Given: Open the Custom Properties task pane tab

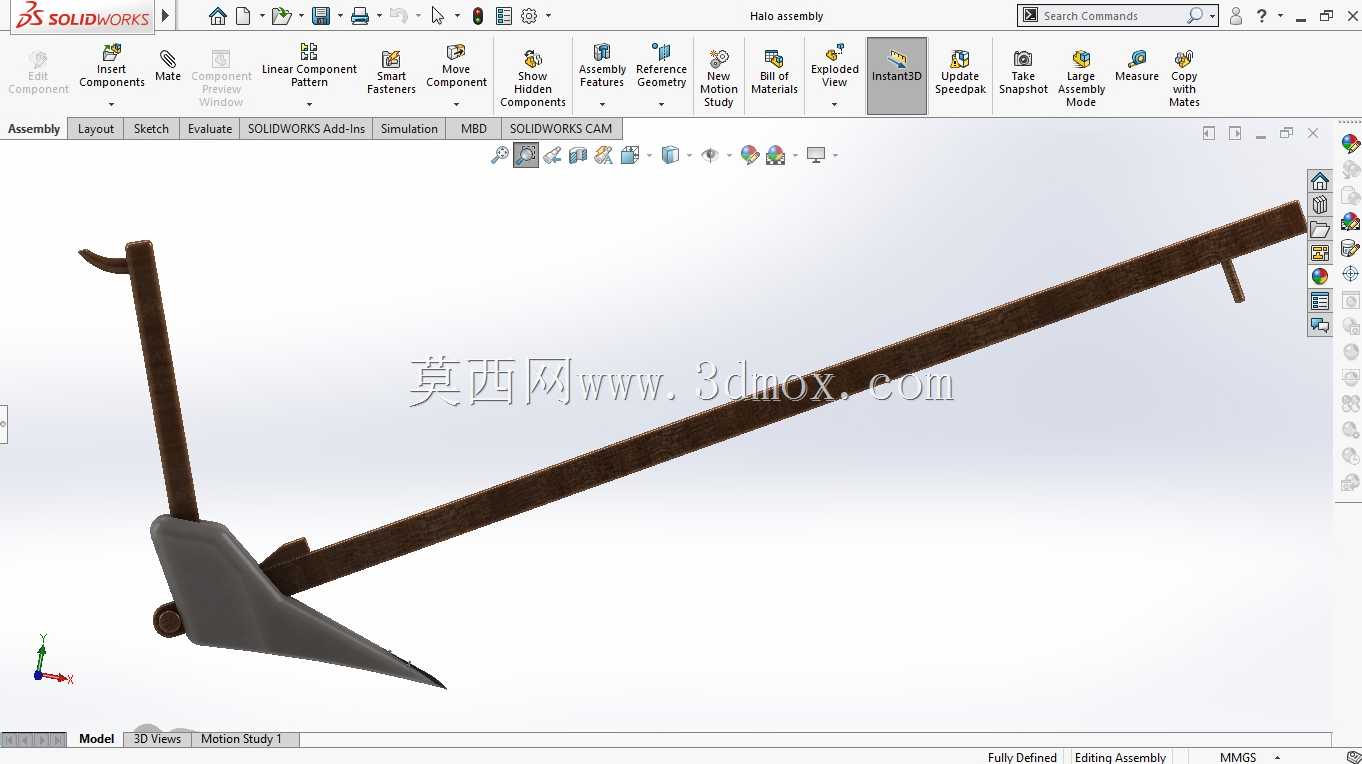Looking at the screenshot, I should pyautogui.click(x=1320, y=301).
